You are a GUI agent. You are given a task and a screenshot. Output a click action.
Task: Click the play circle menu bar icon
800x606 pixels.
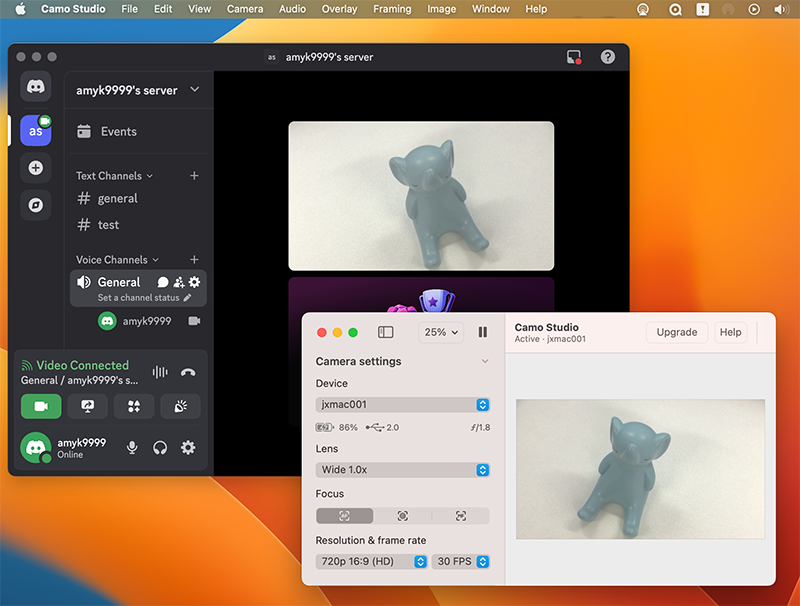(x=754, y=9)
